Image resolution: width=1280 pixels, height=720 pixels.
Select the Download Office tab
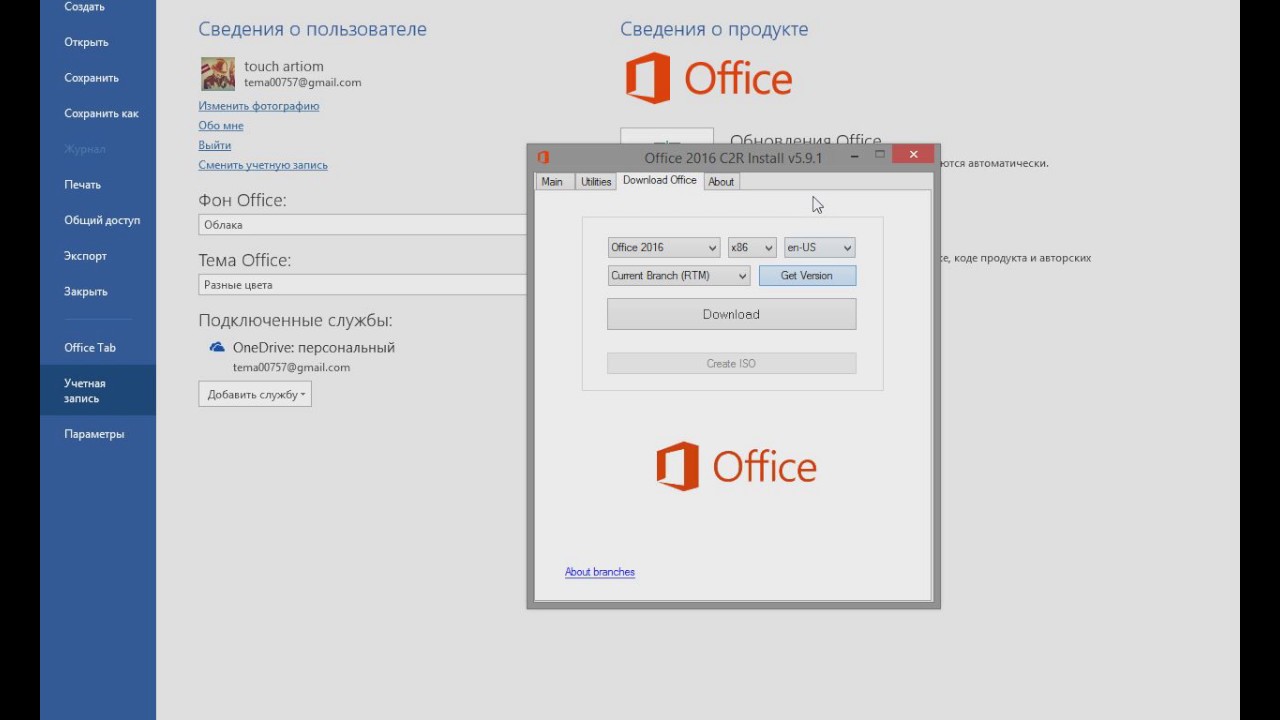coord(660,180)
